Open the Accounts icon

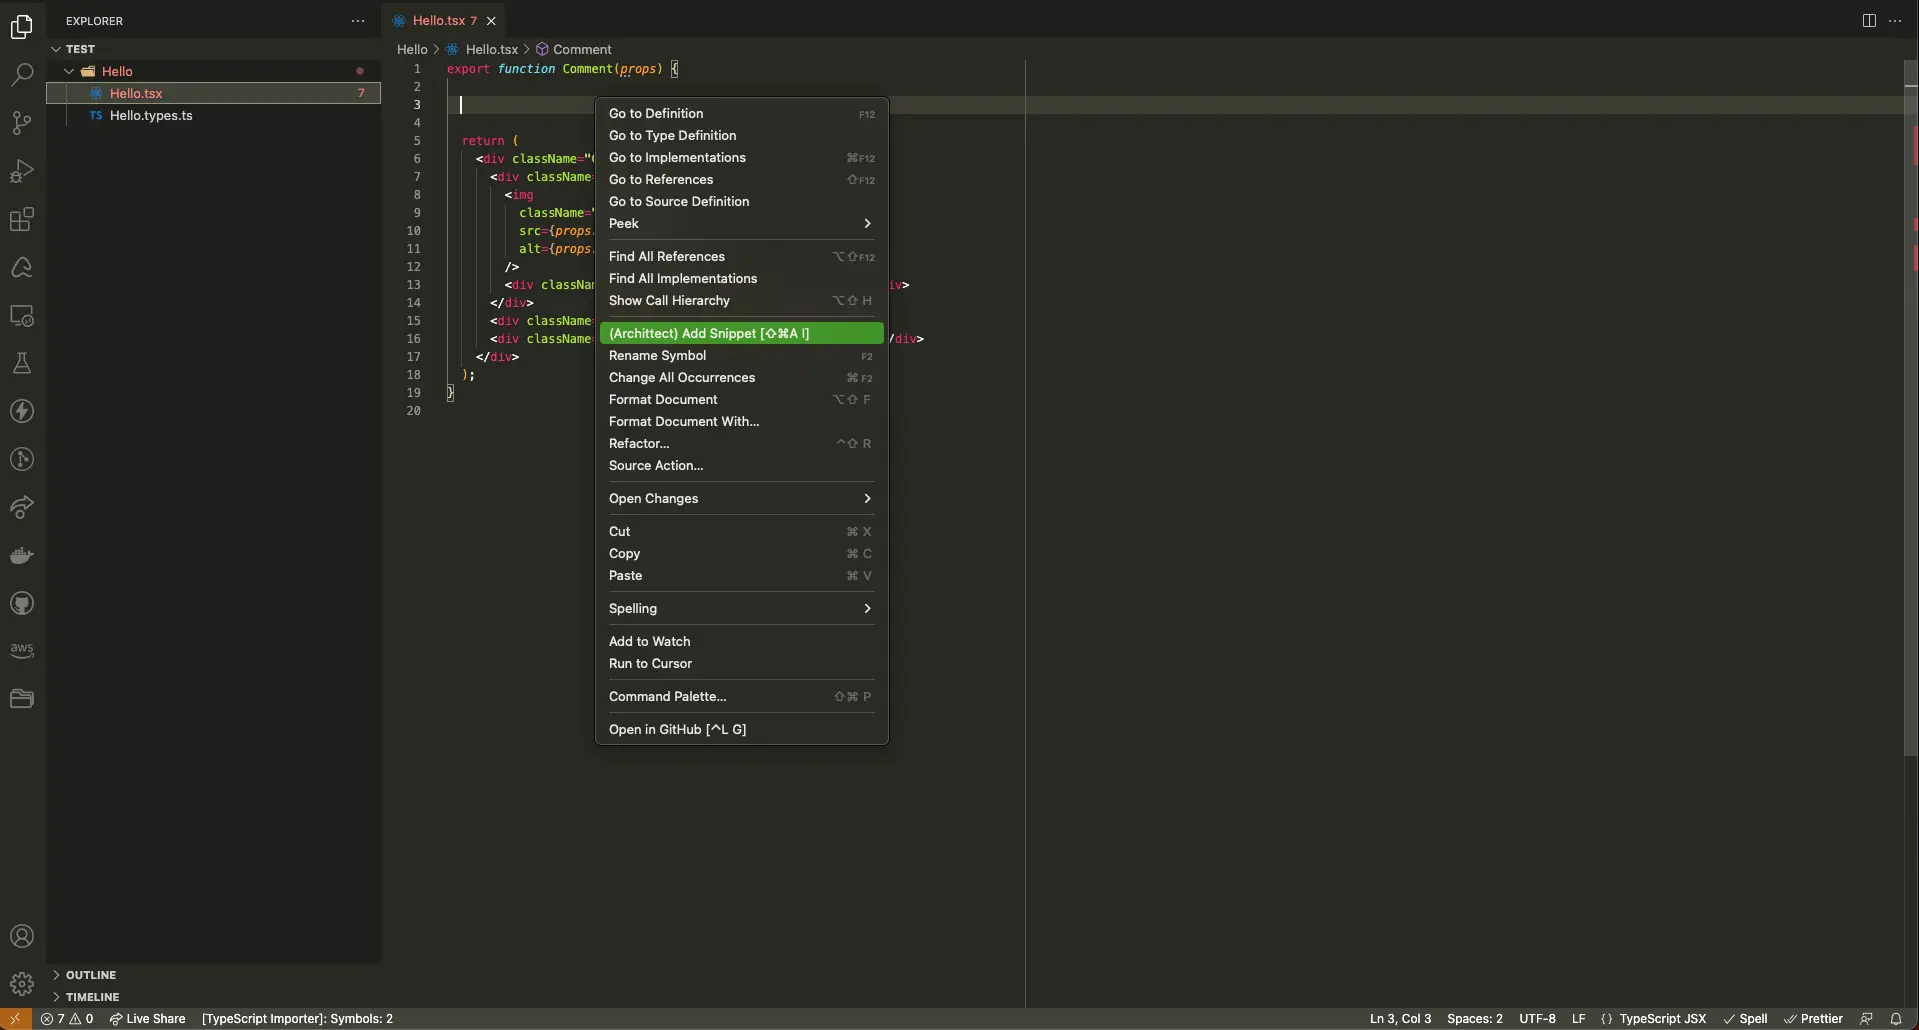coord(22,937)
